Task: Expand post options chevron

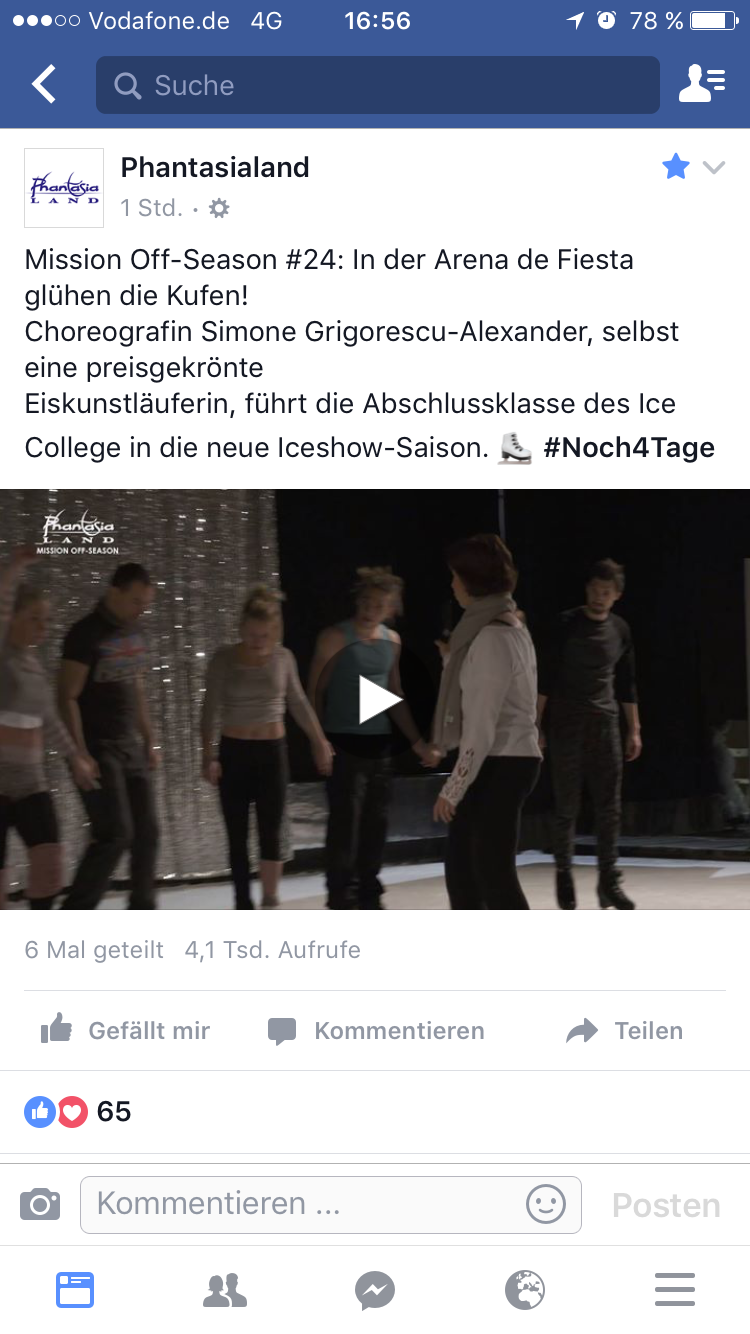Action: click(714, 167)
